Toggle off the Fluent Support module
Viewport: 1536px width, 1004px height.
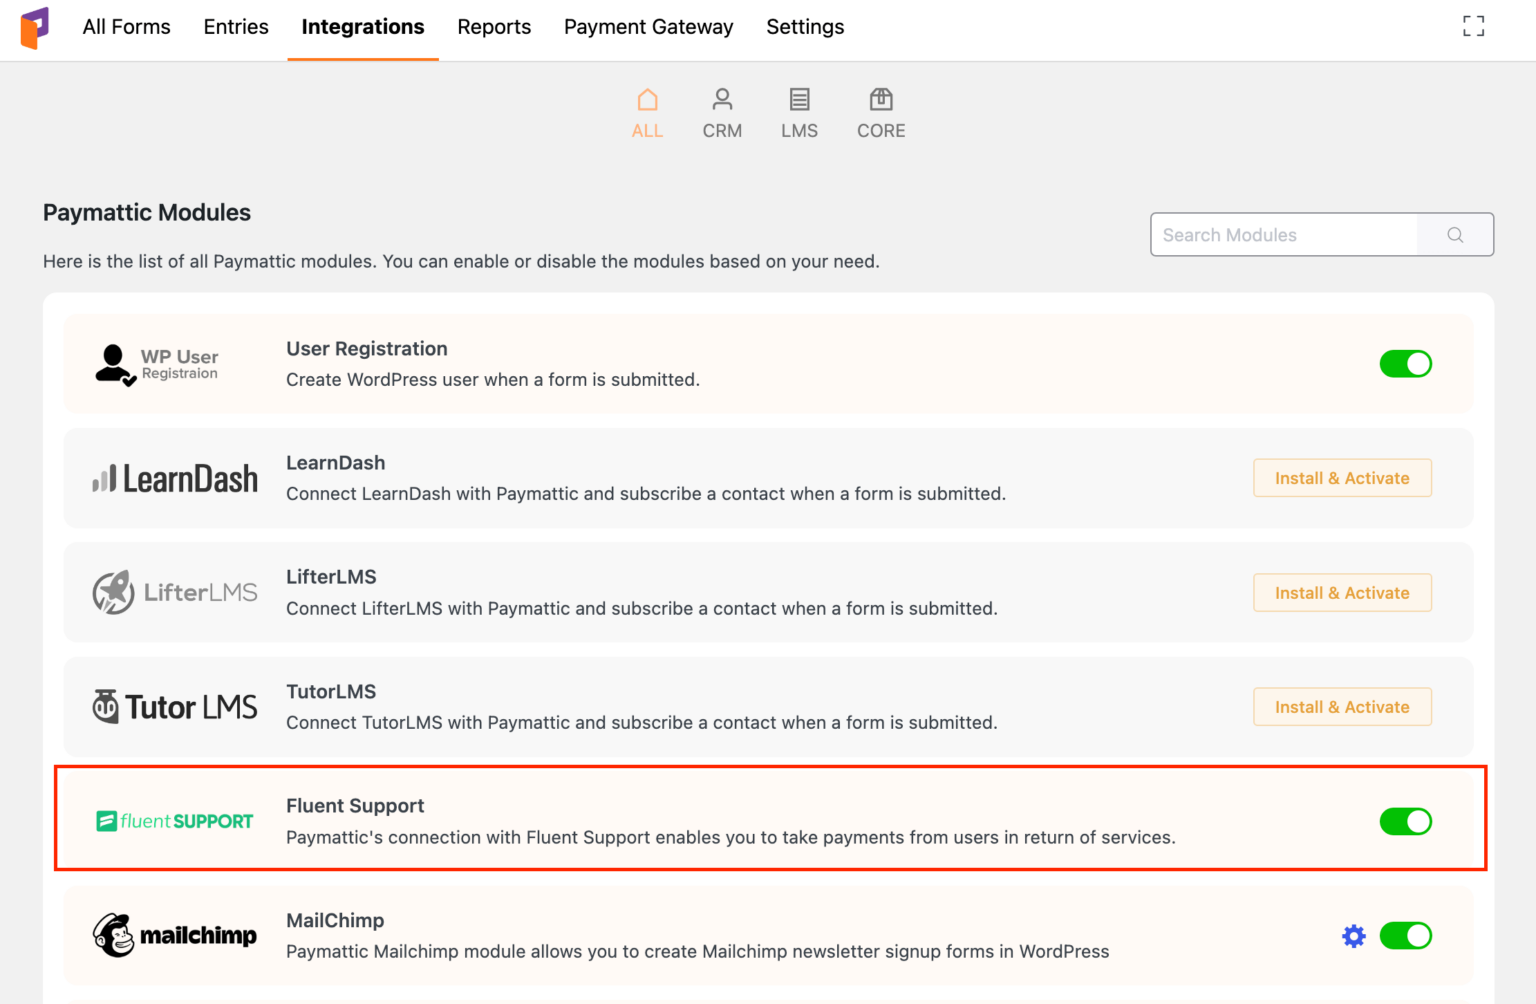[x=1406, y=821]
